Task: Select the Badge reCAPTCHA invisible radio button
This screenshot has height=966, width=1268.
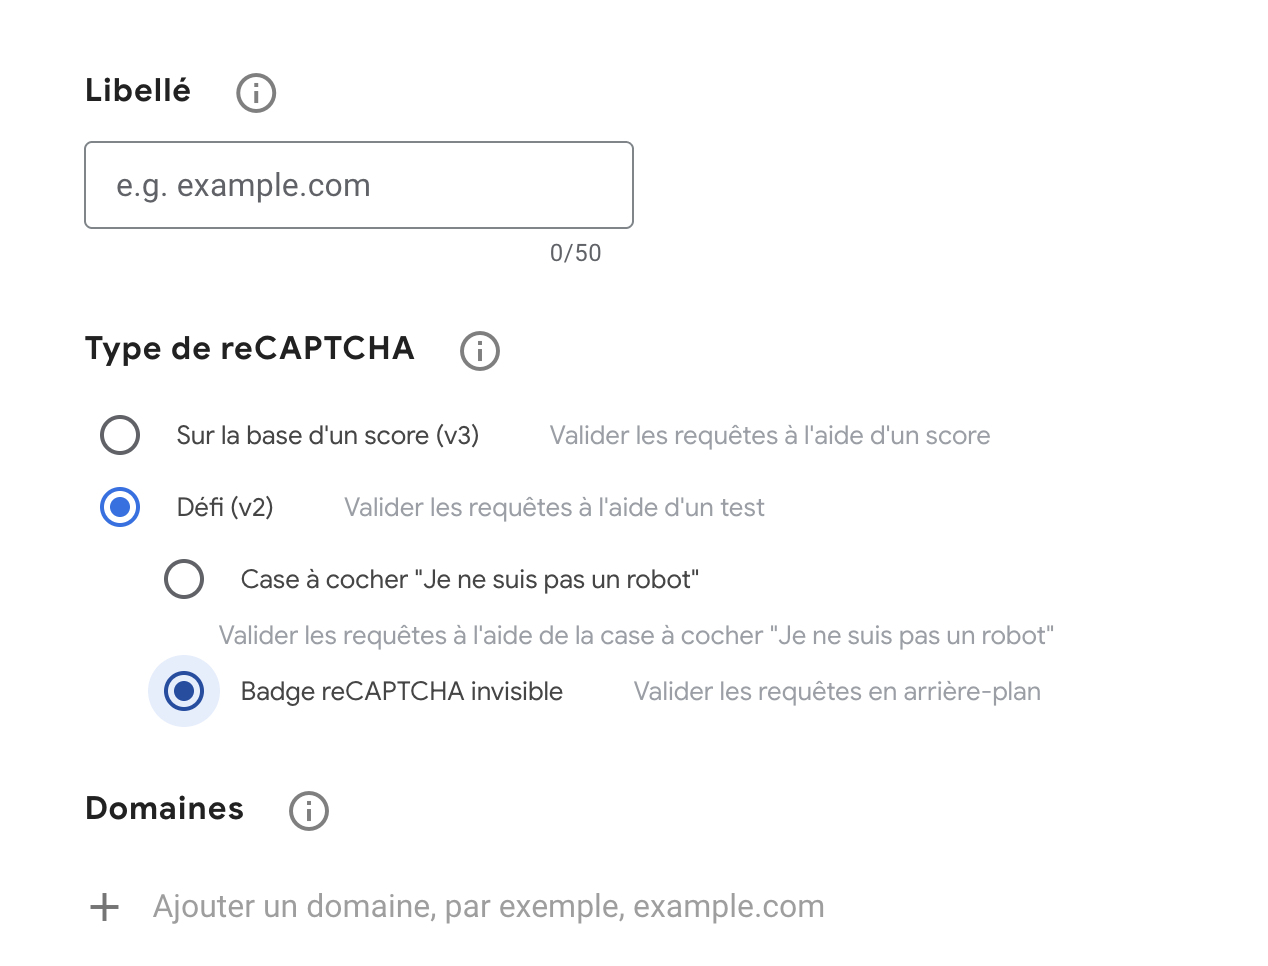Action: pyautogui.click(x=184, y=691)
